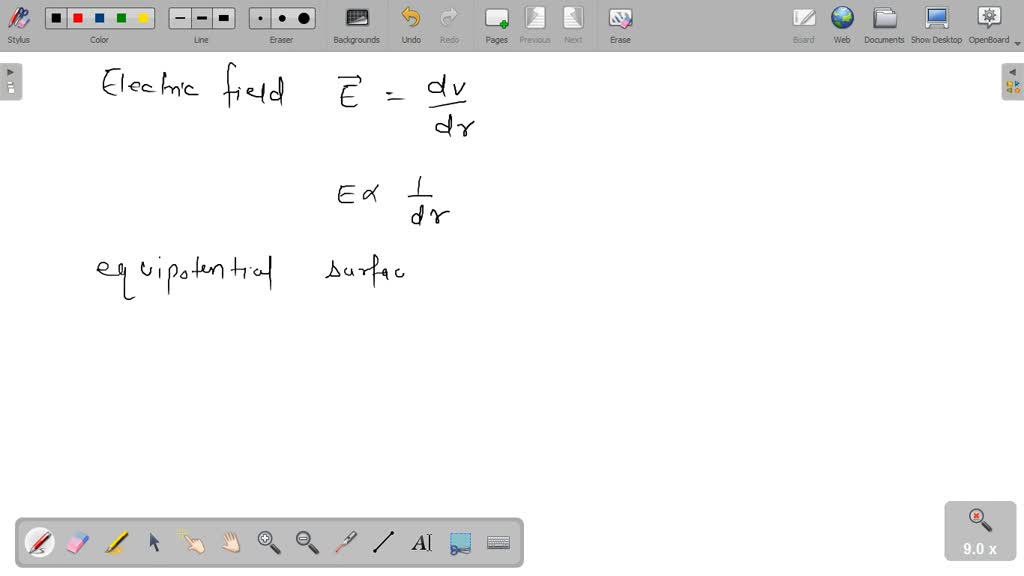The height and width of the screenshot is (576, 1024).
Task: Expand the left side panel
Action: [10, 71]
